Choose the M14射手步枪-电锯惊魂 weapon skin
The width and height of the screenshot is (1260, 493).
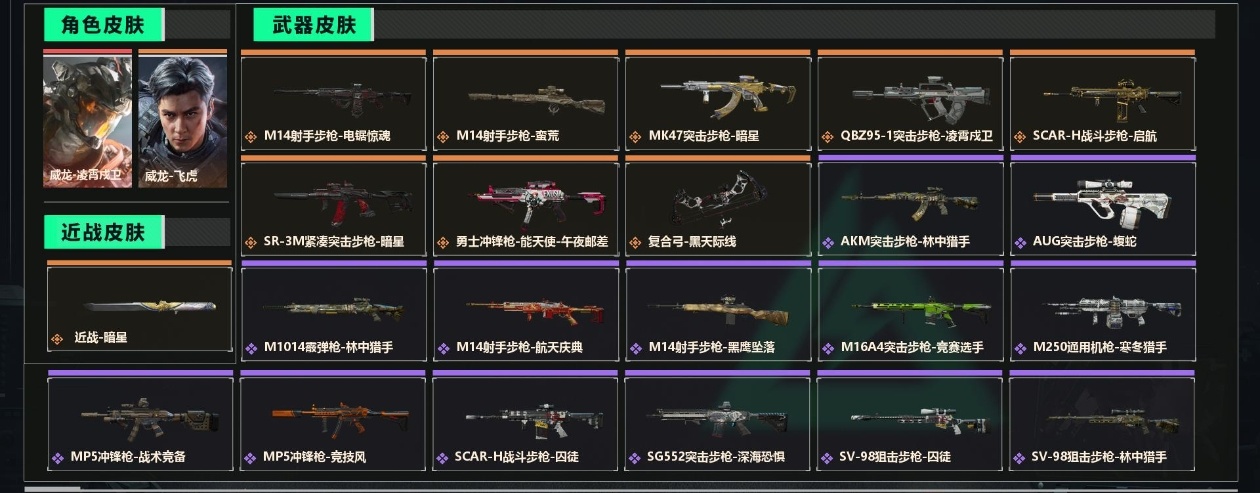[333, 102]
